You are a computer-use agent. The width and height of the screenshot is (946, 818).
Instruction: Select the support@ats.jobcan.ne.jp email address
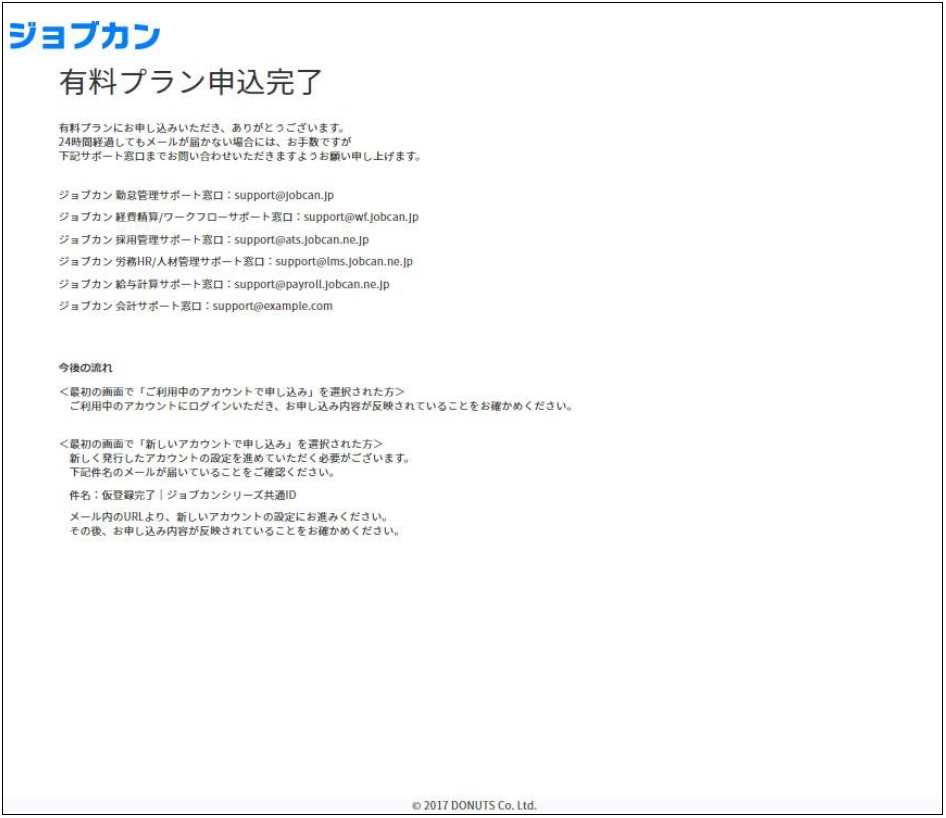[x=301, y=240]
